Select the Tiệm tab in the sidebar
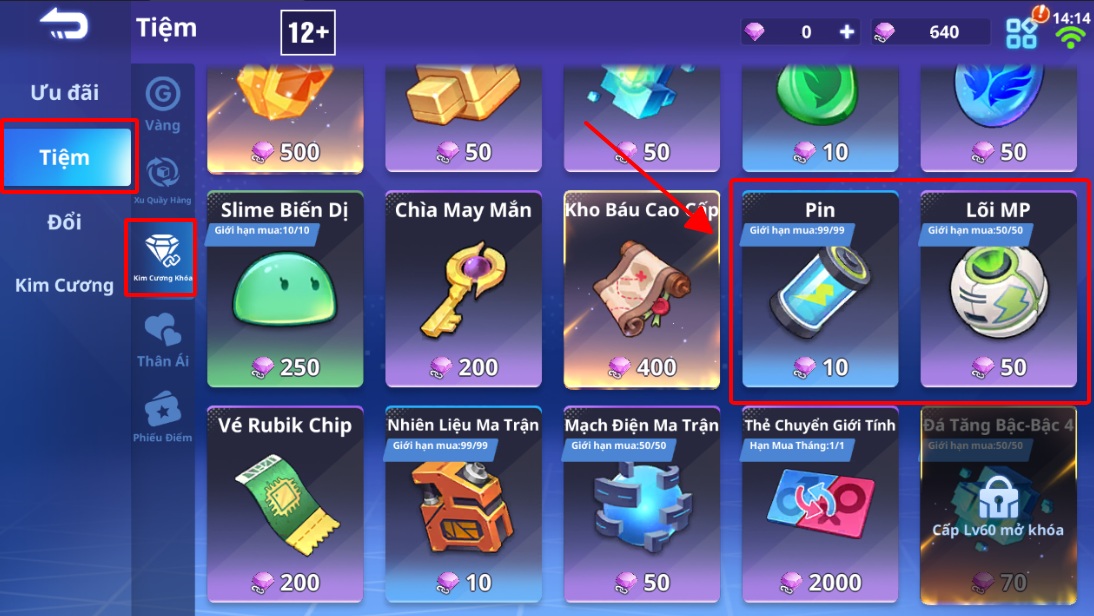 (67, 157)
